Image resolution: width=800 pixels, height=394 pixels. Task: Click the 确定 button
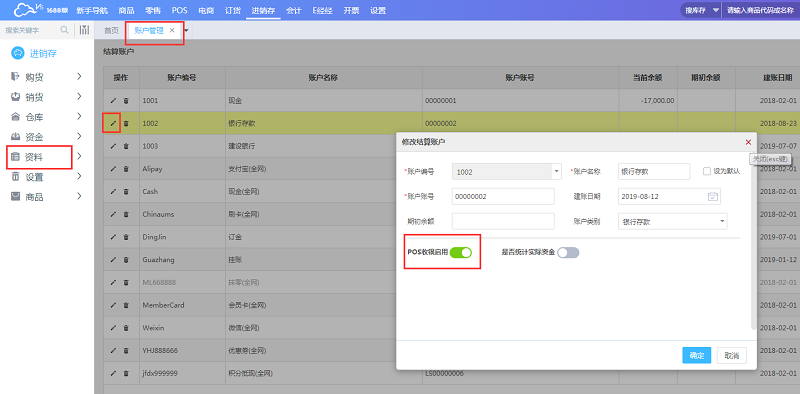coord(696,356)
